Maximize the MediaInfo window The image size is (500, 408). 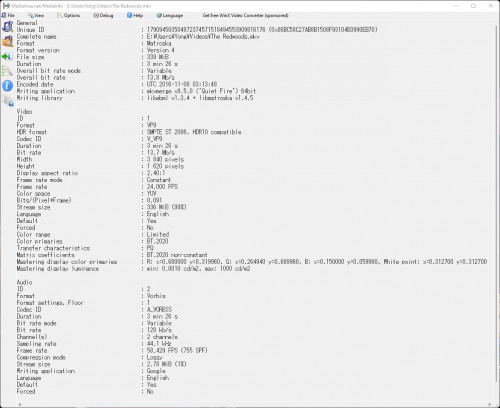coord(473,6)
